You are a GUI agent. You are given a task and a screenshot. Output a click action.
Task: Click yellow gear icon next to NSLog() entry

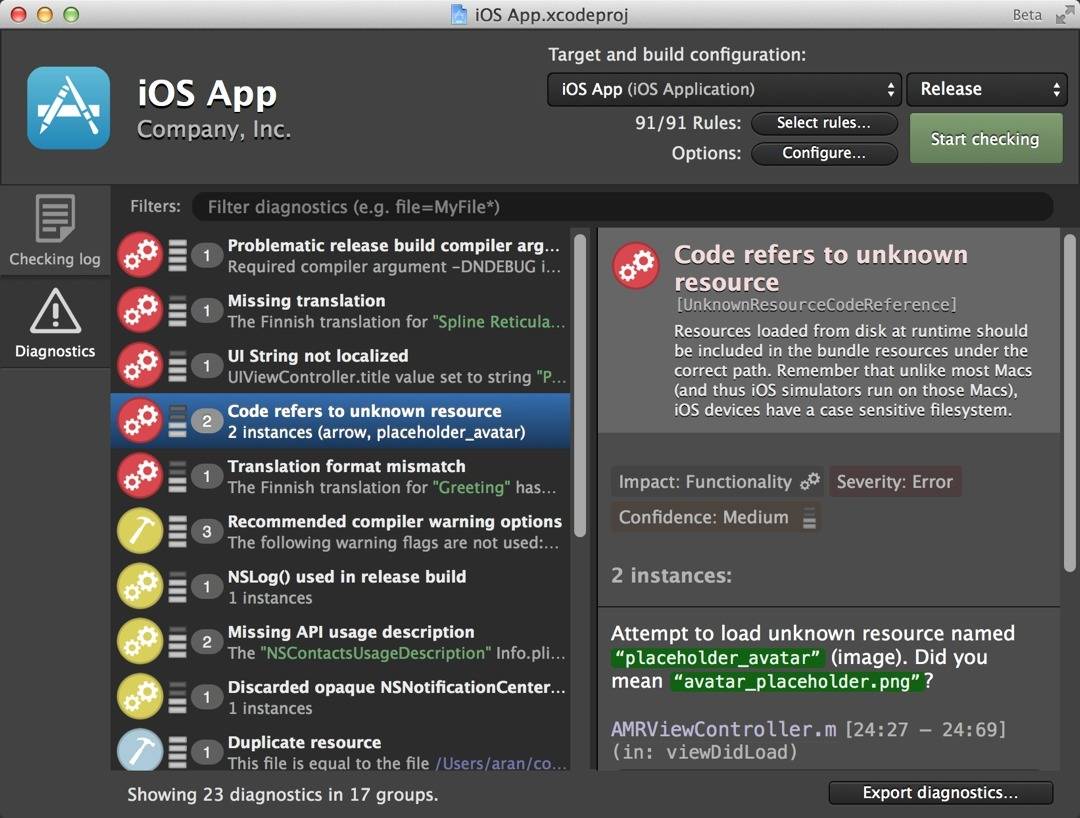(x=140, y=586)
